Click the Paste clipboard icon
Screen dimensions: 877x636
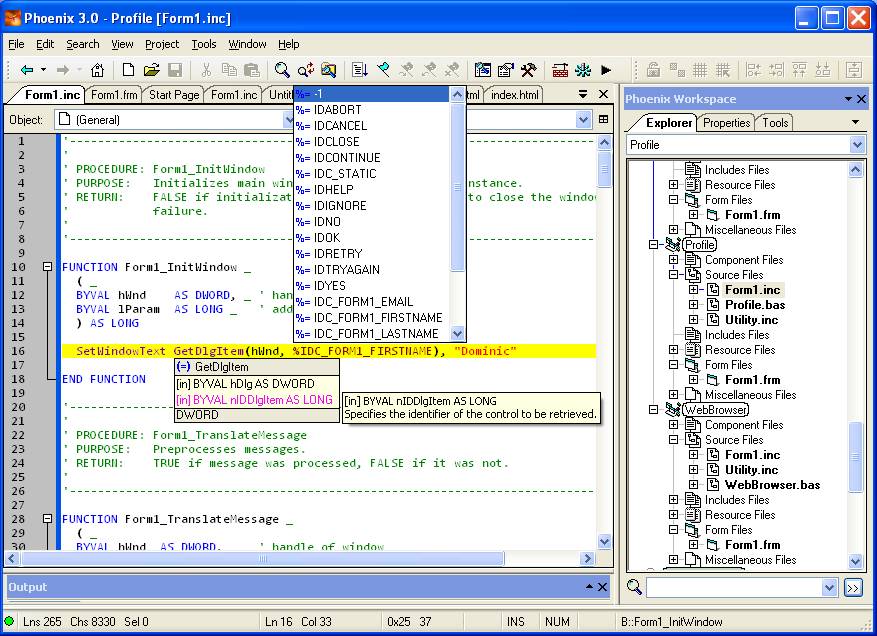252,70
